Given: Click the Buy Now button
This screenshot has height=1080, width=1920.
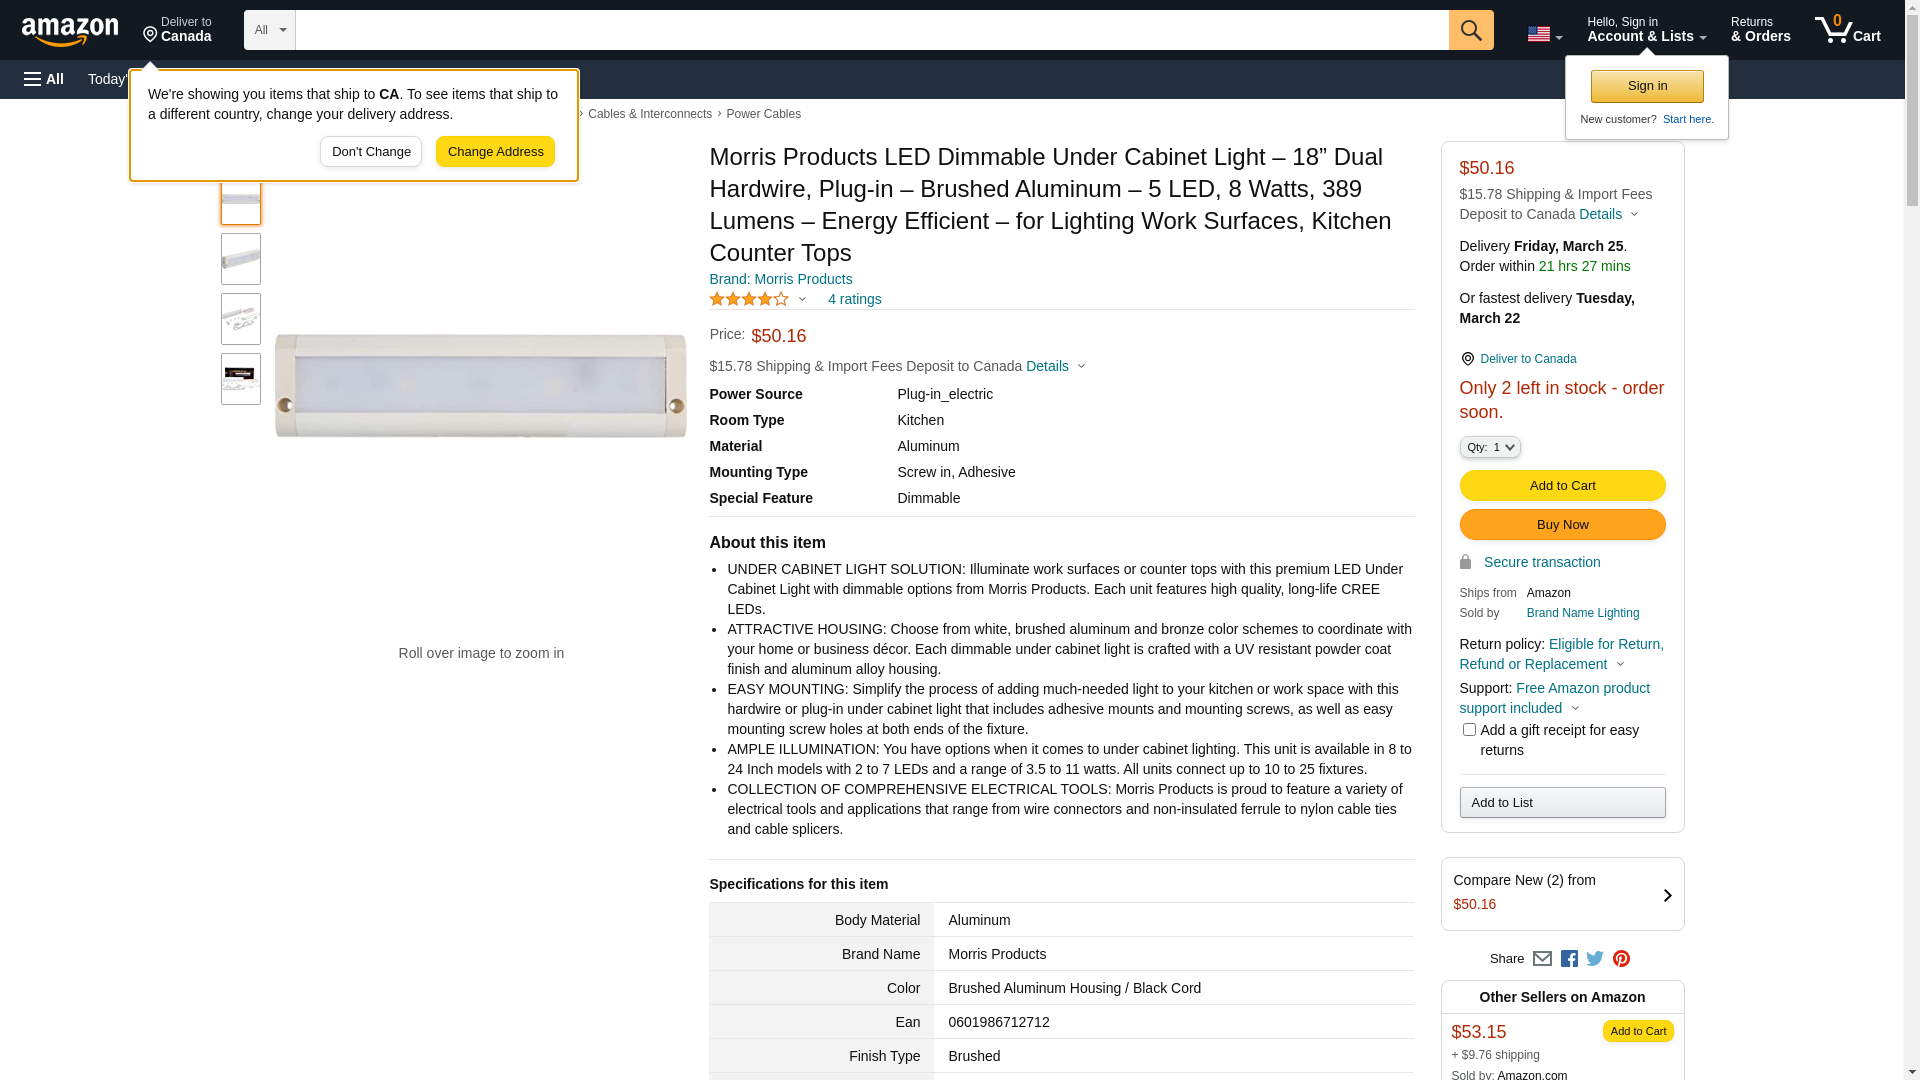Looking at the screenshot, I should (1562, 524).
